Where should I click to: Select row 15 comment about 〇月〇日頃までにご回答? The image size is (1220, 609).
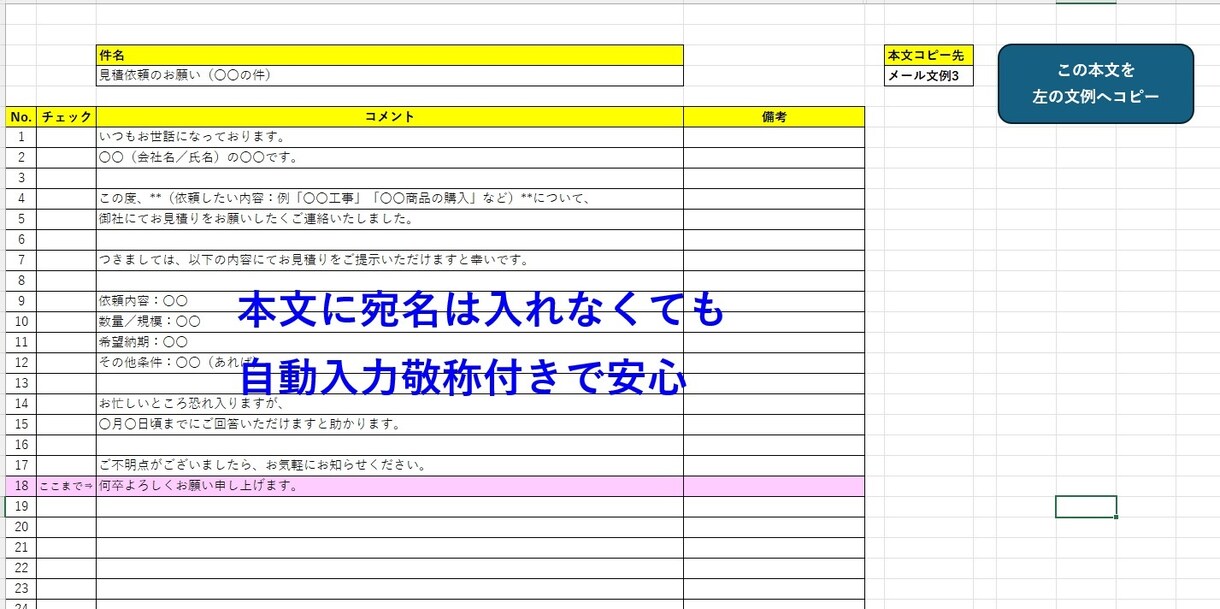click(x=390, y=424)
